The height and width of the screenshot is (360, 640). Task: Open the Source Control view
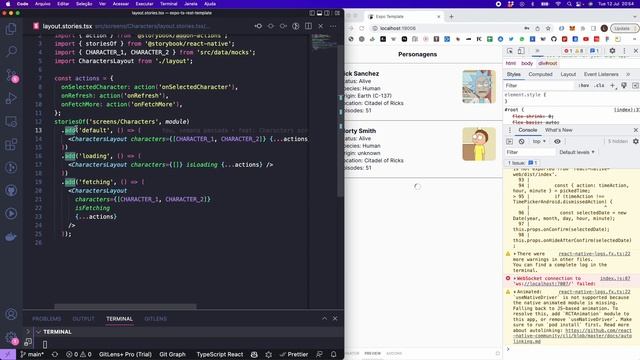[11, 75]
